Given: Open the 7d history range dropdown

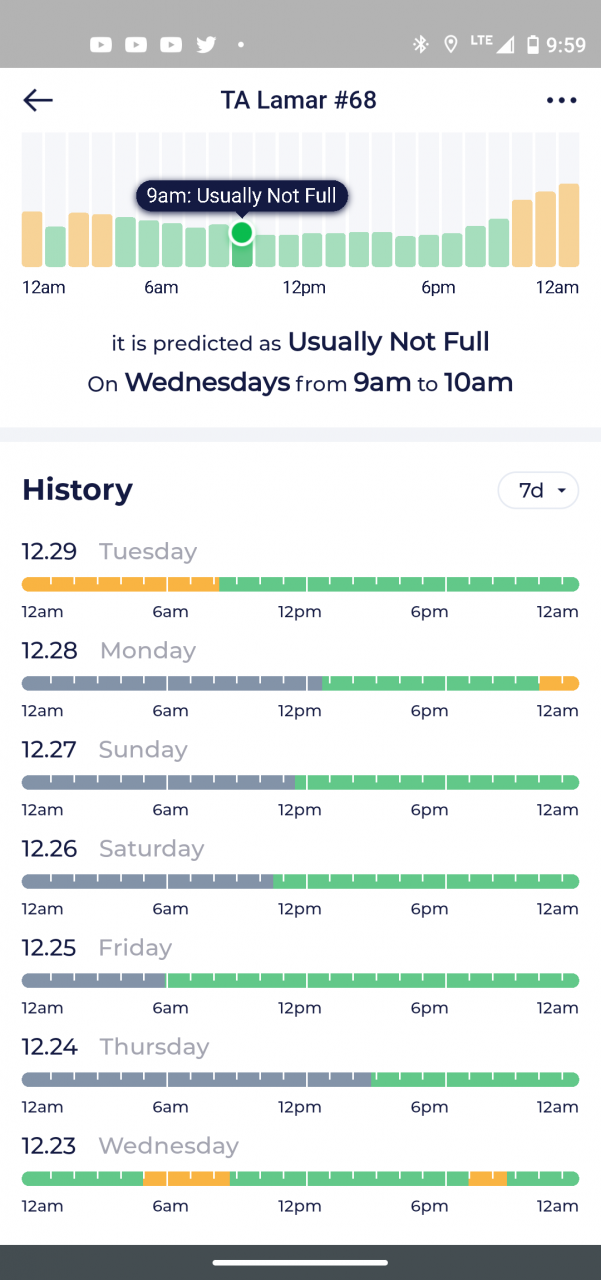Looking at the screenshot, I should 538,490.
